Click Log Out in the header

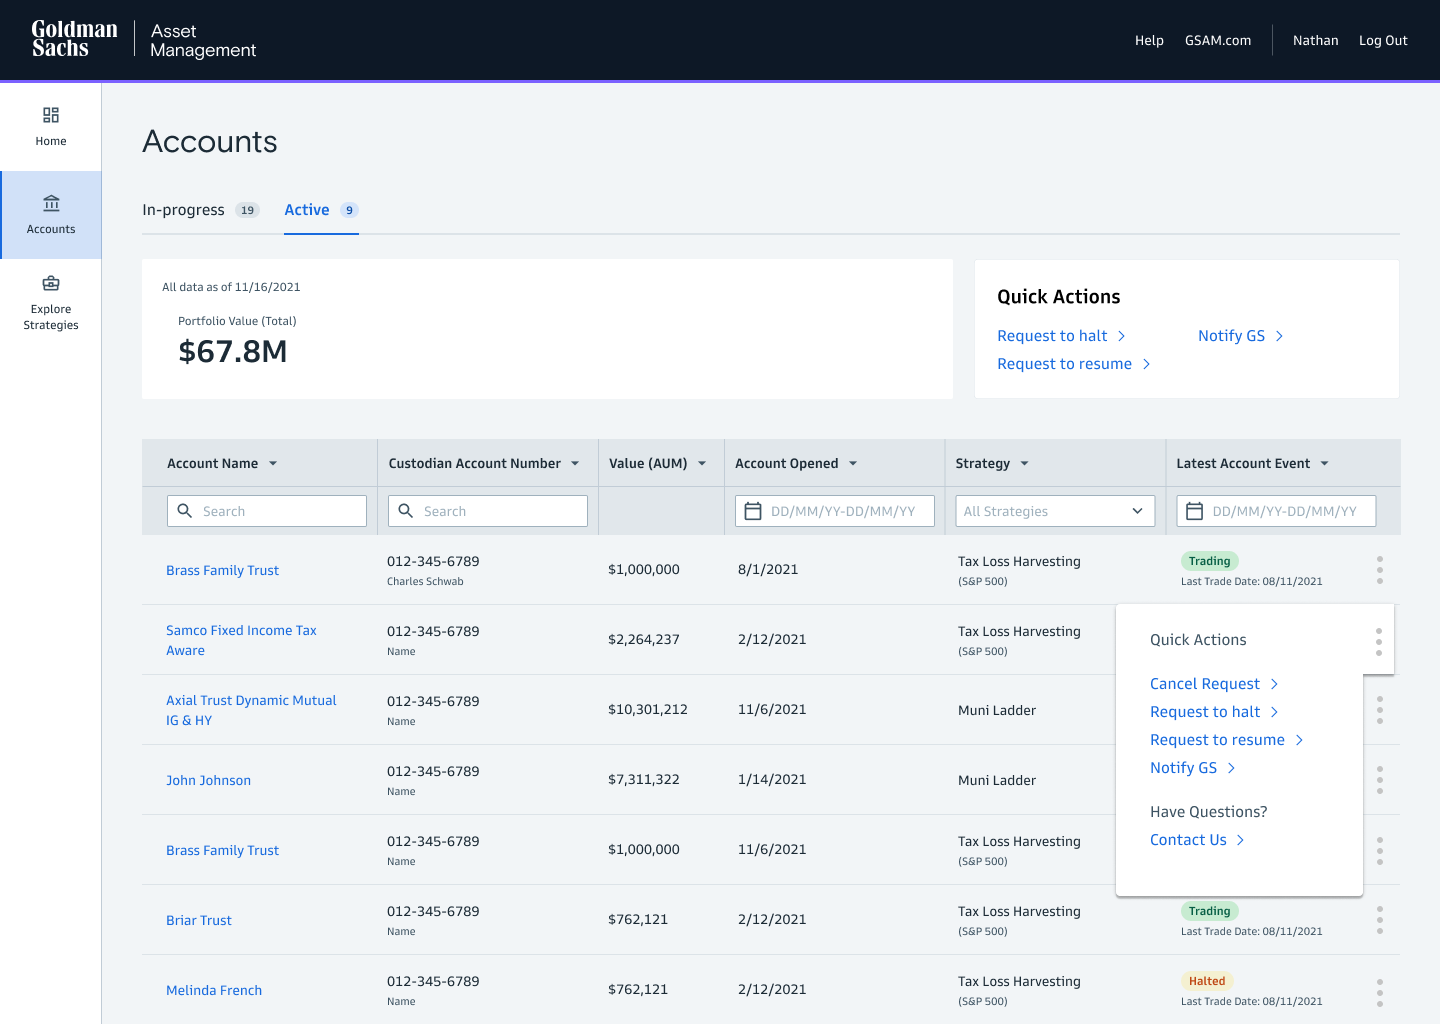(x=1383, y=41)
